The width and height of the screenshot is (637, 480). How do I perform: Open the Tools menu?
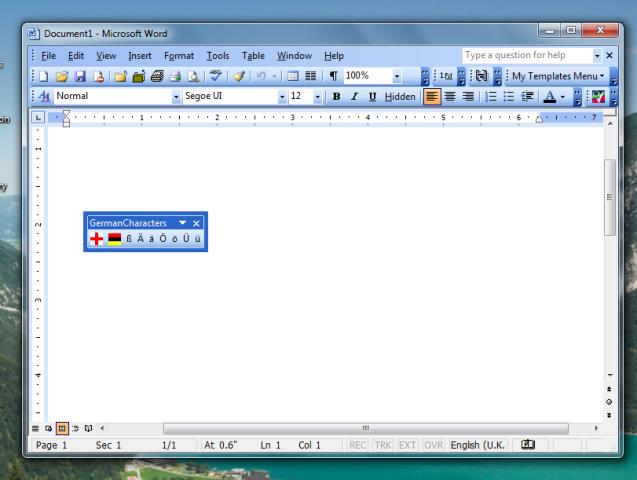[218, 56]
